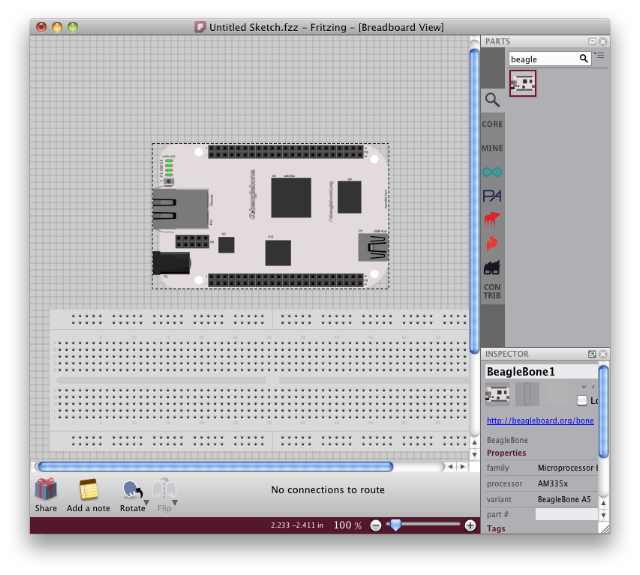Click the Tags heading in Inspector
640x575 pixels.
pyautogui.click(x=496, y=528)
